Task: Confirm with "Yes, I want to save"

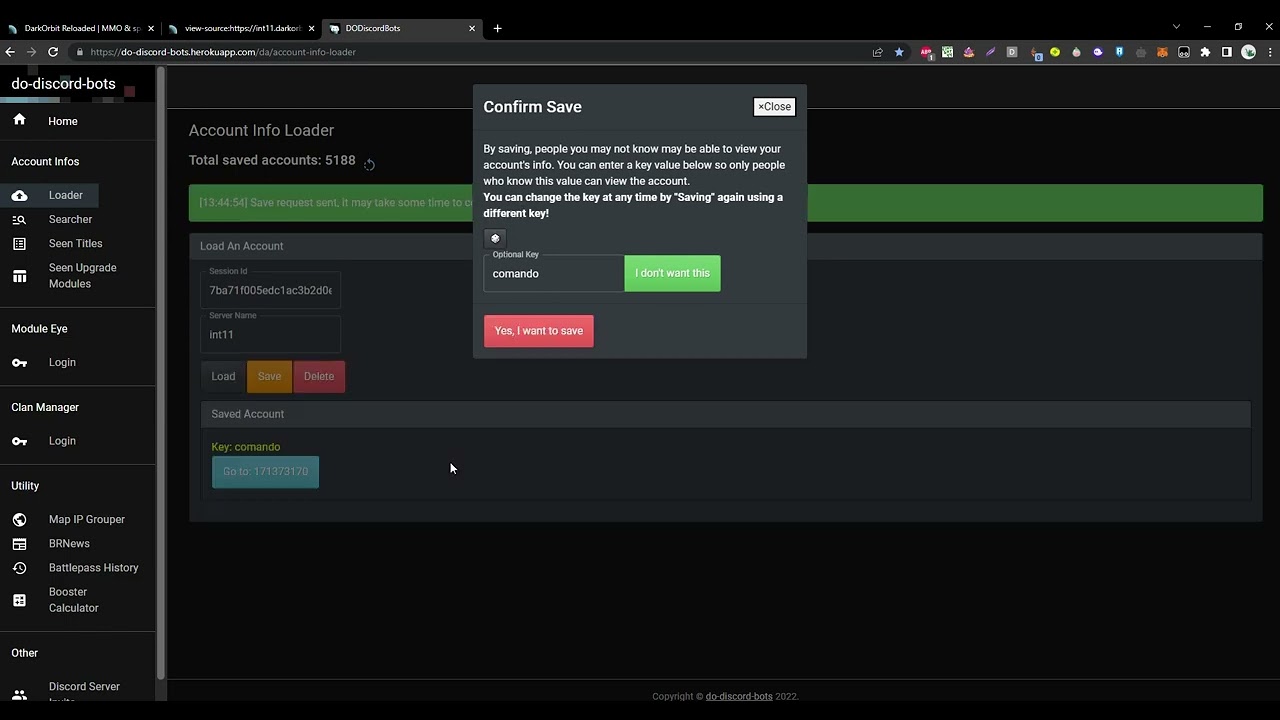Action: (x=539, y=331)
